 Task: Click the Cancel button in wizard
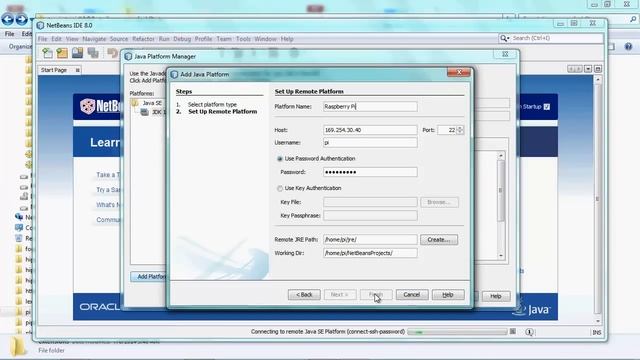point(412,295)
